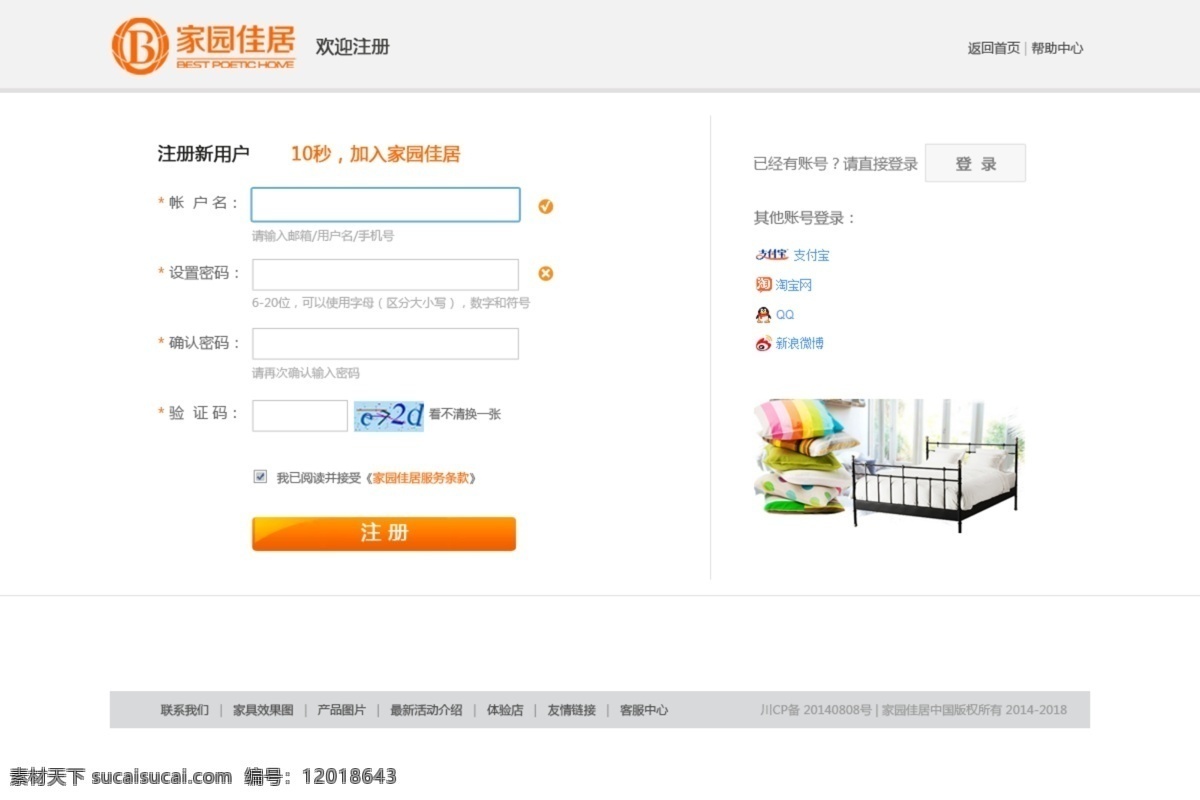1200x800 pixels.
Task: Focus the 确认密码 confirm password field
Action: tap(386, 344)
